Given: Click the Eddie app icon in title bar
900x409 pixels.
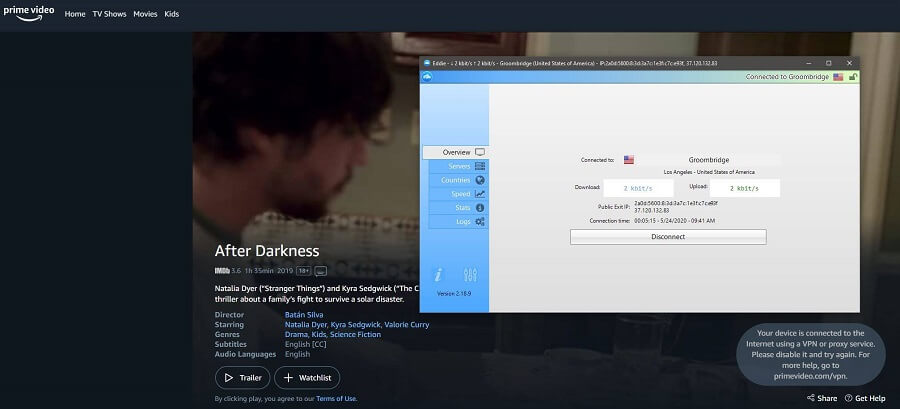Looking at the screenshot, I should coord(426,63).
